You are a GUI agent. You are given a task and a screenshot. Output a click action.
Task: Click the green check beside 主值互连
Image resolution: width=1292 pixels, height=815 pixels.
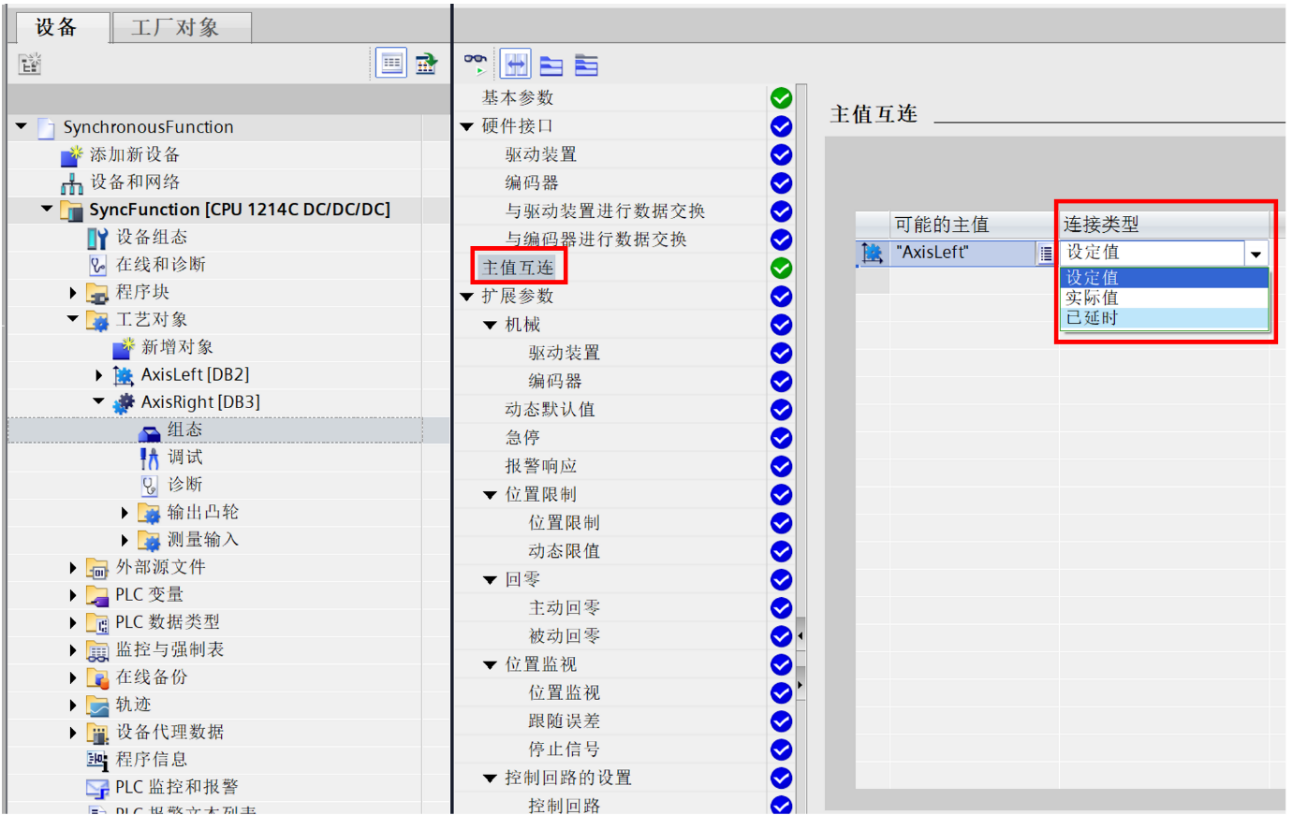[781, 267]
